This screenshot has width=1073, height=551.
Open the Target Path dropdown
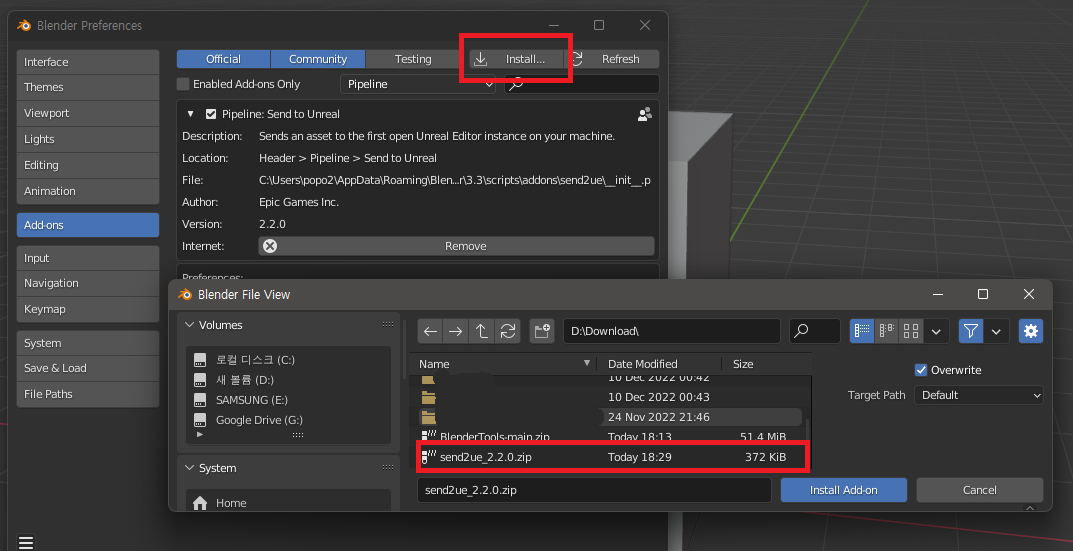pos(979,395)
